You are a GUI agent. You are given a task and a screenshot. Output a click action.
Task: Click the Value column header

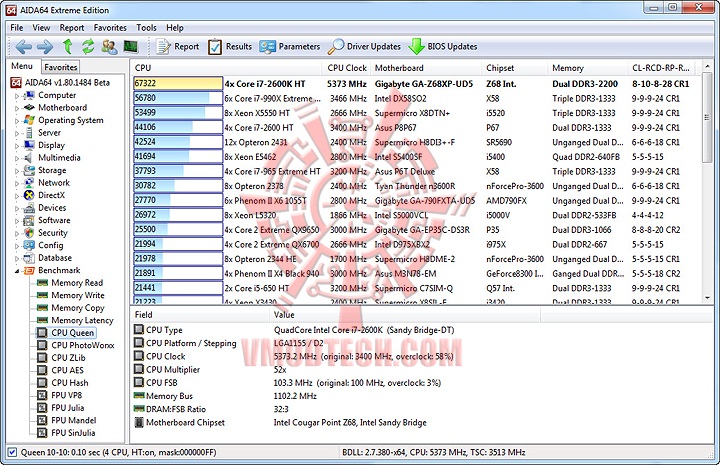click(x=404, y=314)
